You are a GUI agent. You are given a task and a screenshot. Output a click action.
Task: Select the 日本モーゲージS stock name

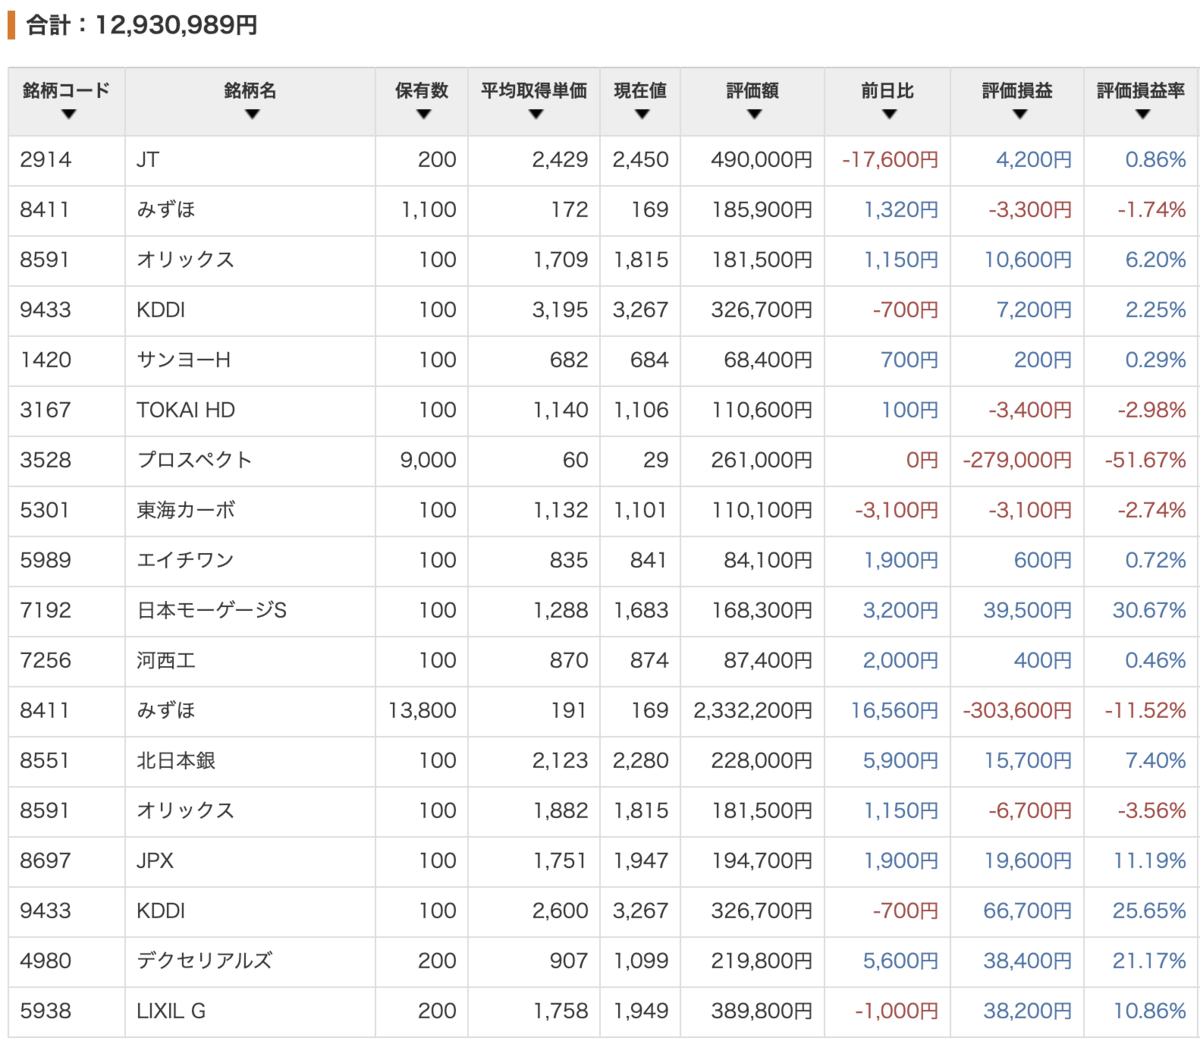point(212,610)
